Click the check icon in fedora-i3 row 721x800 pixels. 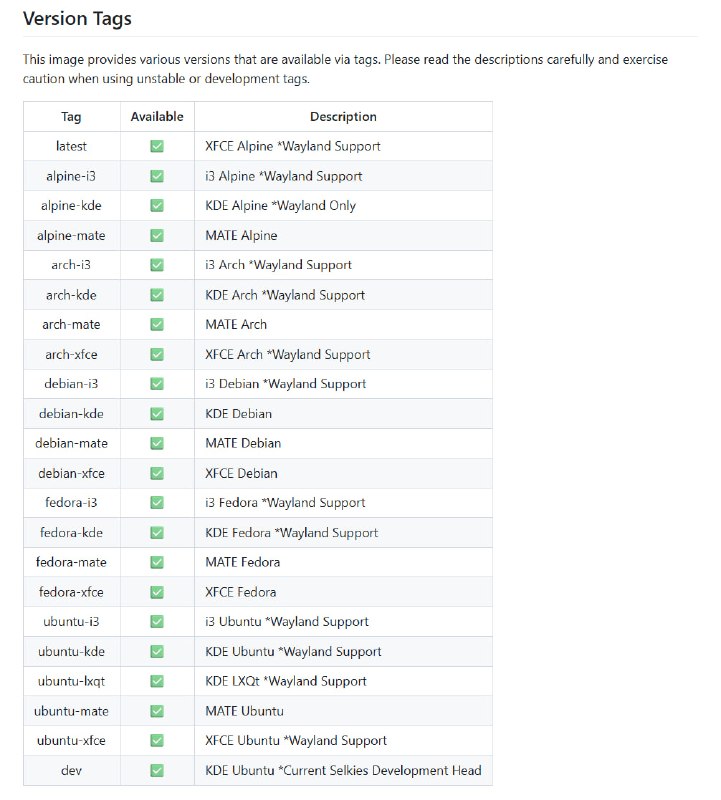157,503
